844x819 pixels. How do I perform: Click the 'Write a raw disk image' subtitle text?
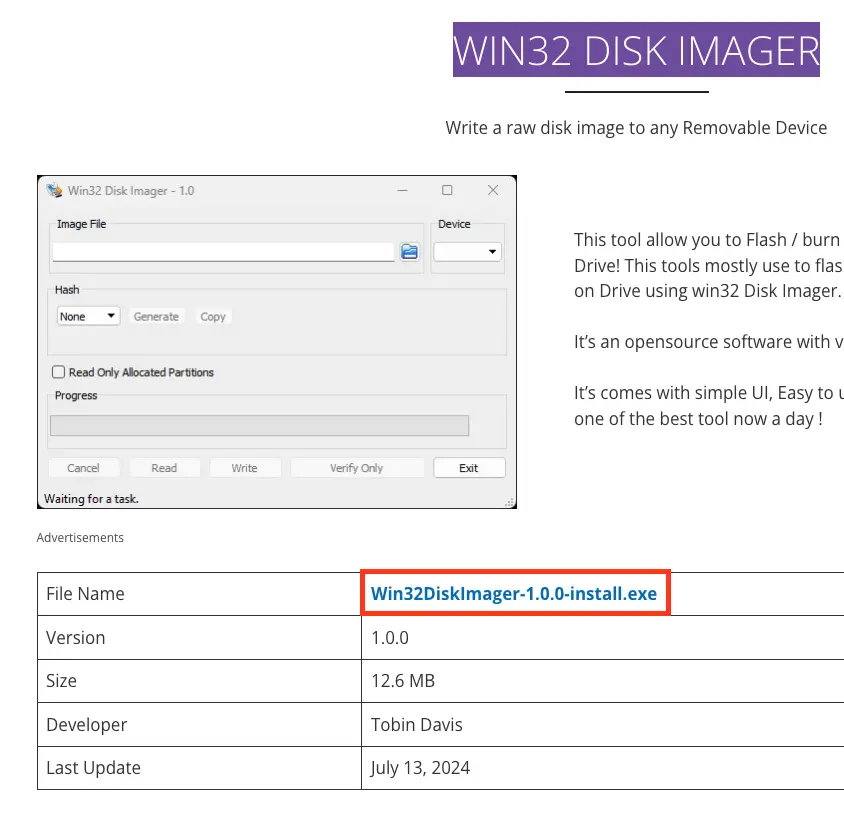[636, 128]
